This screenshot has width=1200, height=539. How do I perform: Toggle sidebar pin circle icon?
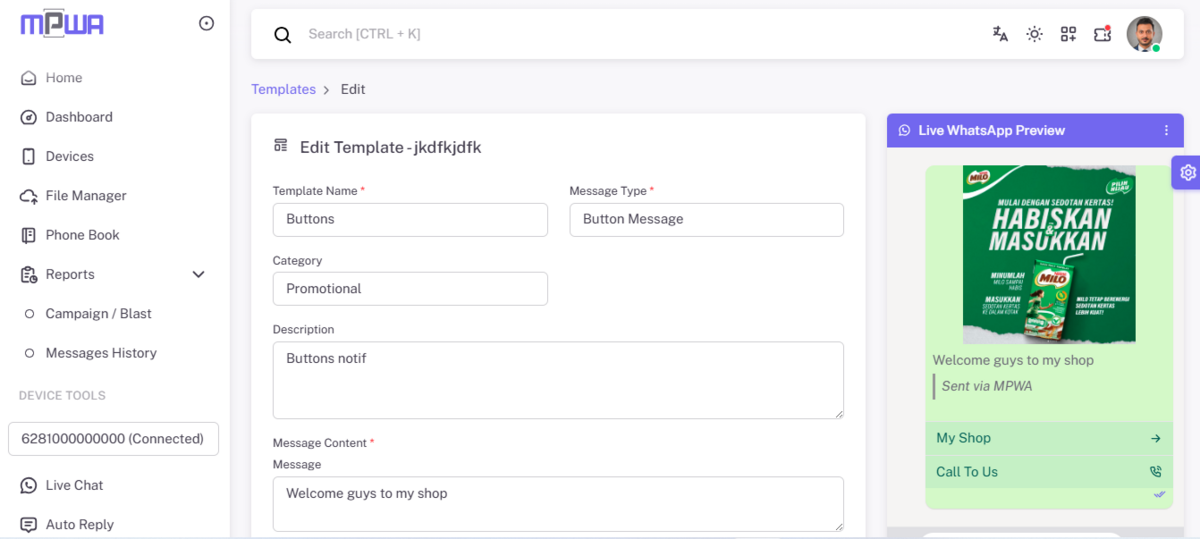click(x=206, y=23)
